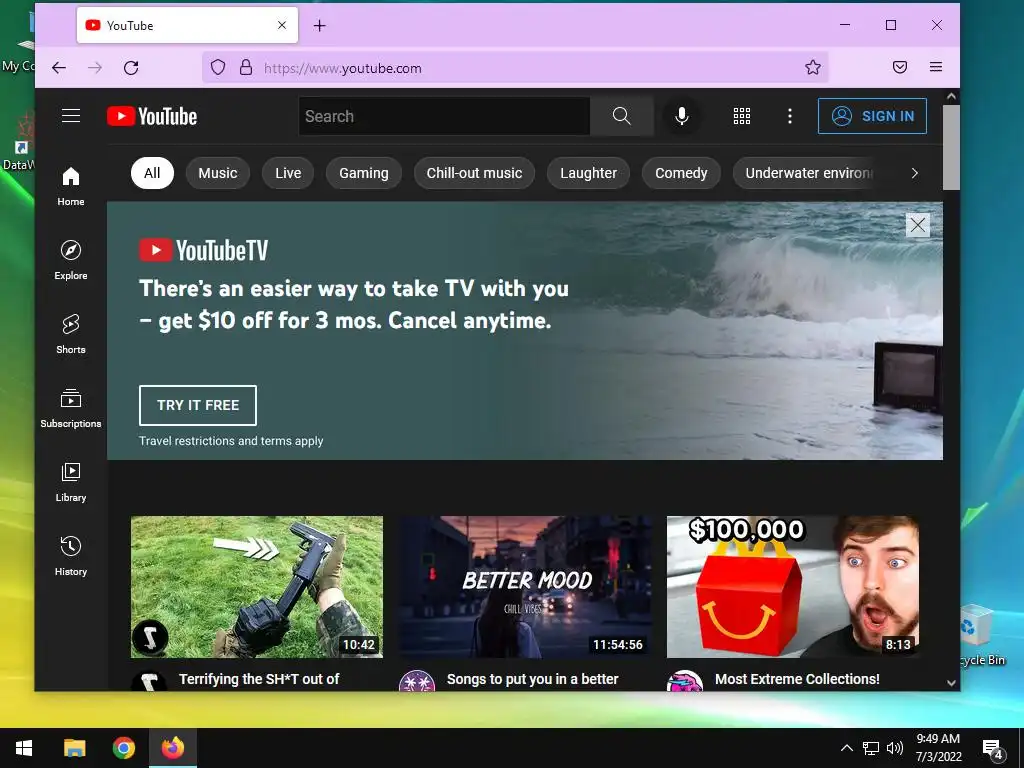
Task: Open Explore from the sidebar
Action: pyautogui.click(x=71, y=260)
